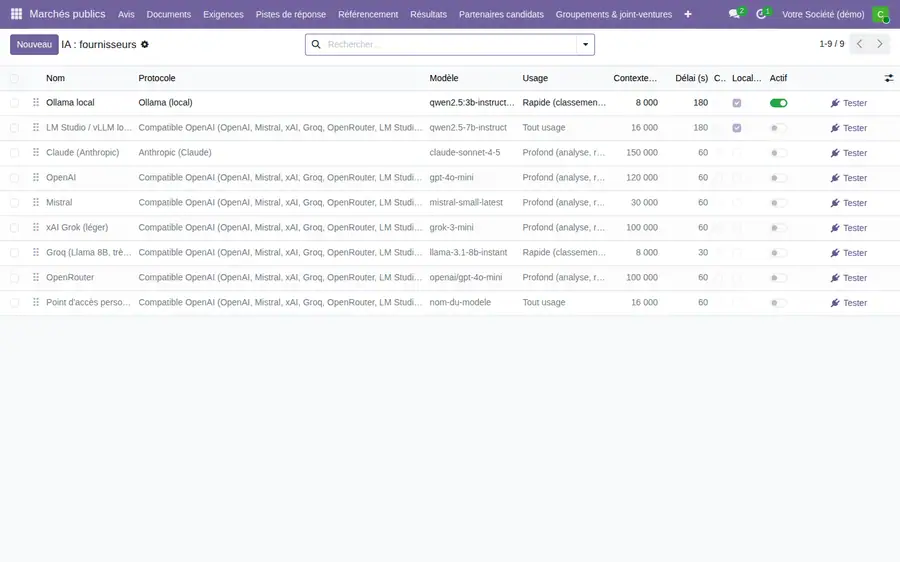This screenshot has height=562, width=900.
Task: Click drag handle of Claude (Anthropic) row
Action: 36,152
